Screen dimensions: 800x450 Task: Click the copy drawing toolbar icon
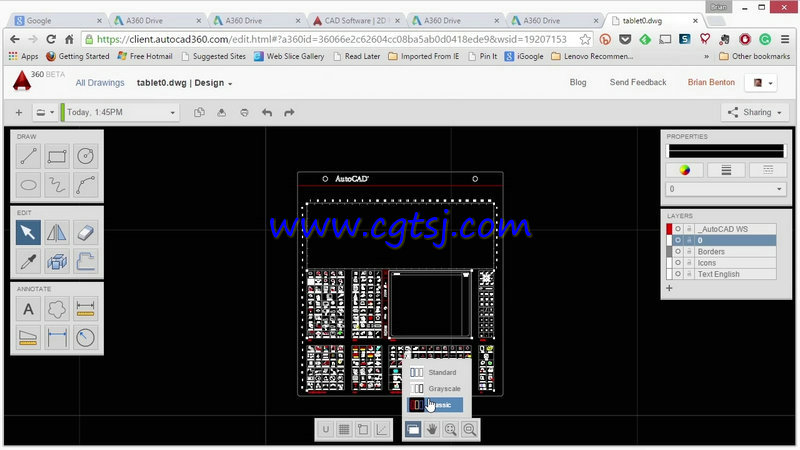(199, 112)
